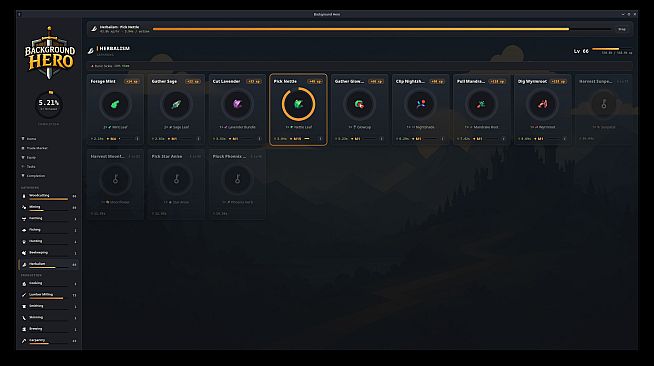This screenshot has width=654, height=366.
Task: Click the base stats bar under the Herbalism title
Action: coord(360,66)
